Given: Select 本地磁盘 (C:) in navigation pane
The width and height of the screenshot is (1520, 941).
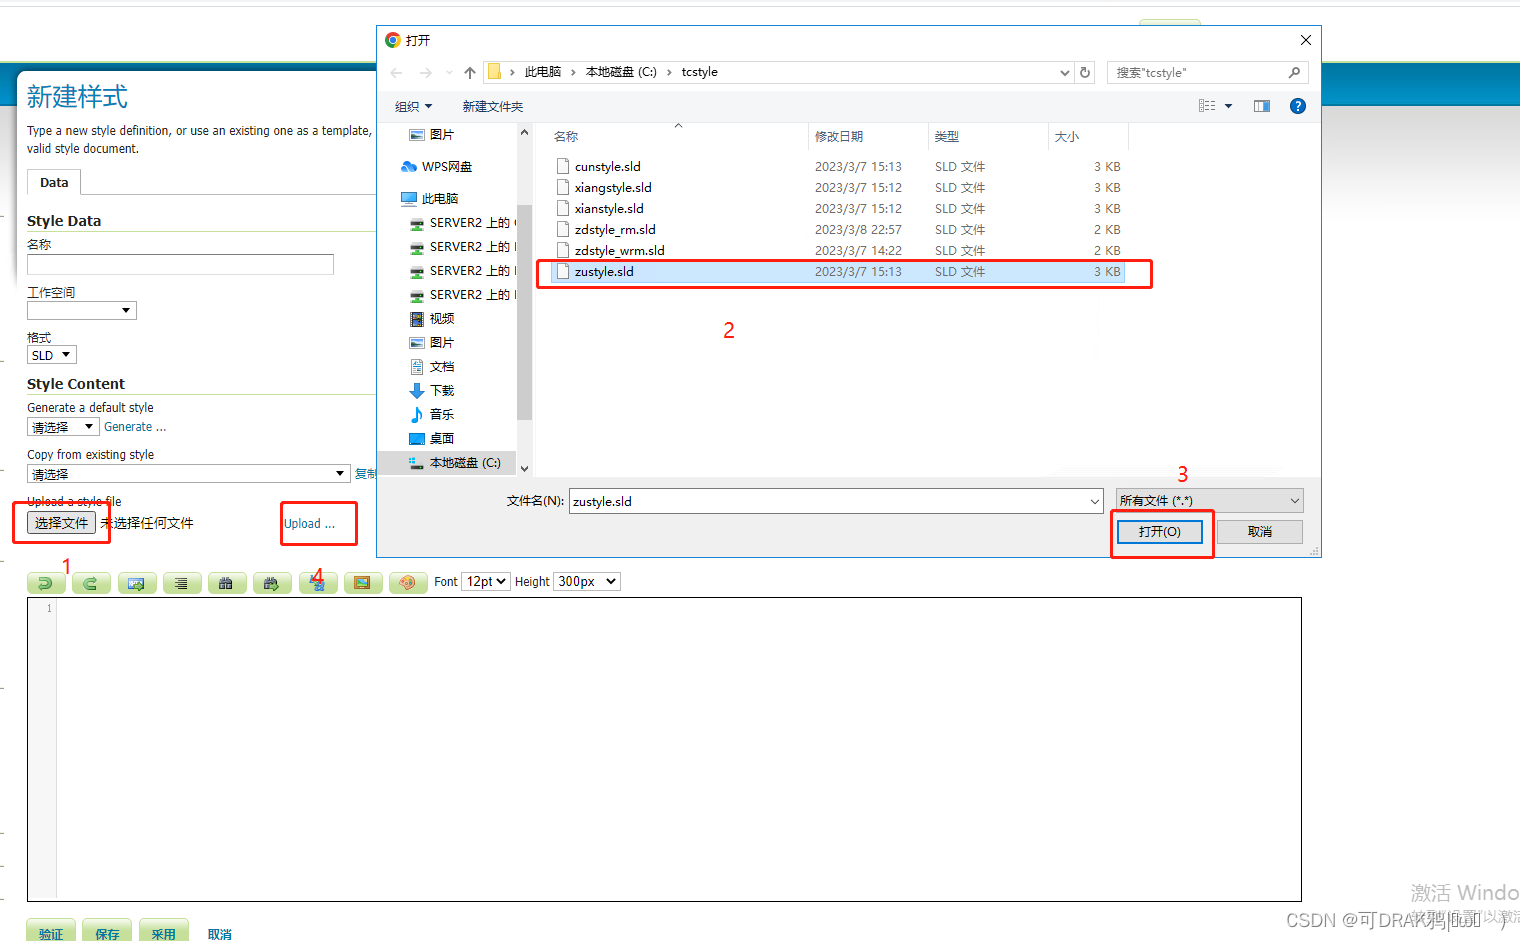Looking at the screenshot, I should point(455,463).
